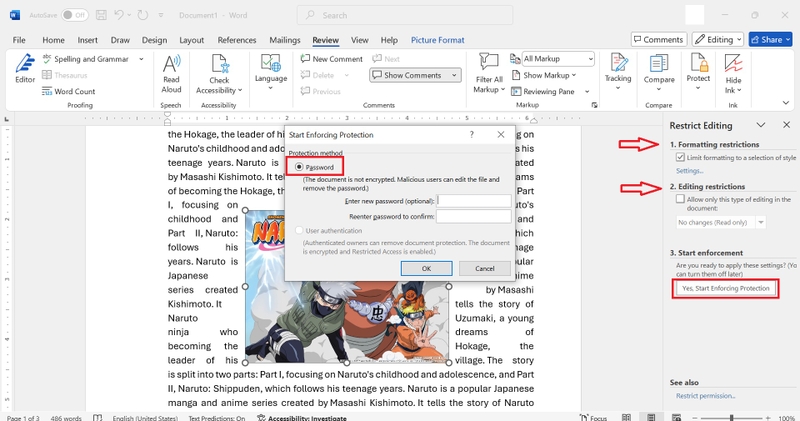The width and height of the screenshot is (800, 421).
Task: Click OK in Start Enforcing Protection dialog
Action: (426, 268)
